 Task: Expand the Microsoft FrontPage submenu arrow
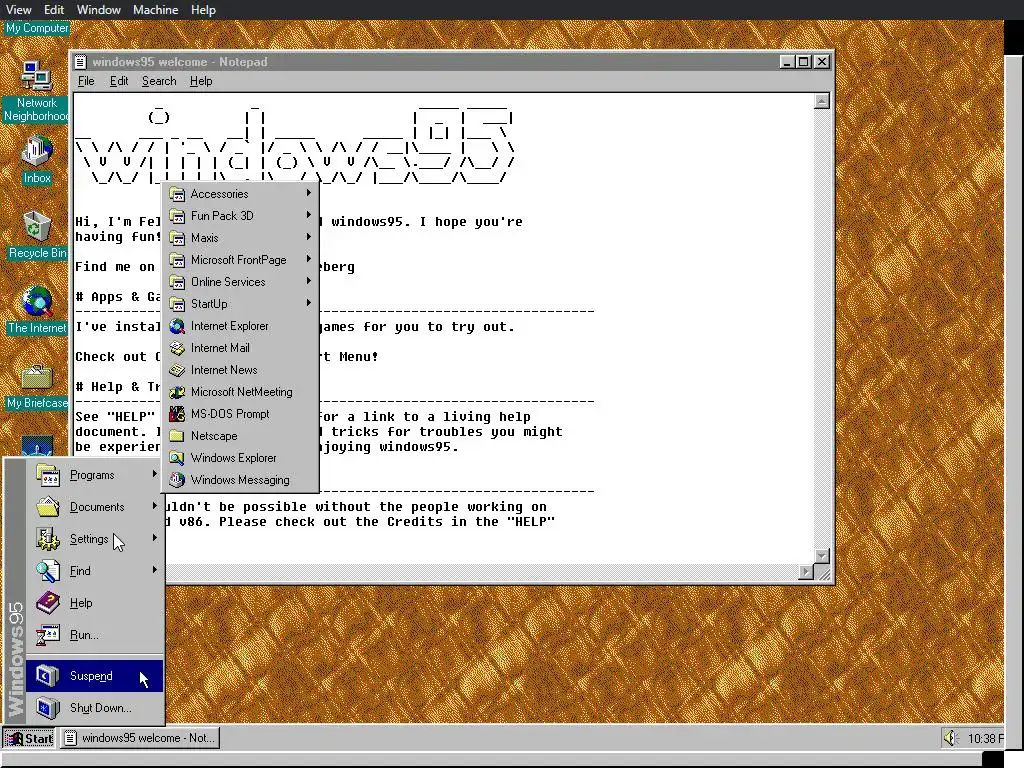pyautogui.click(x=308, y=259)
